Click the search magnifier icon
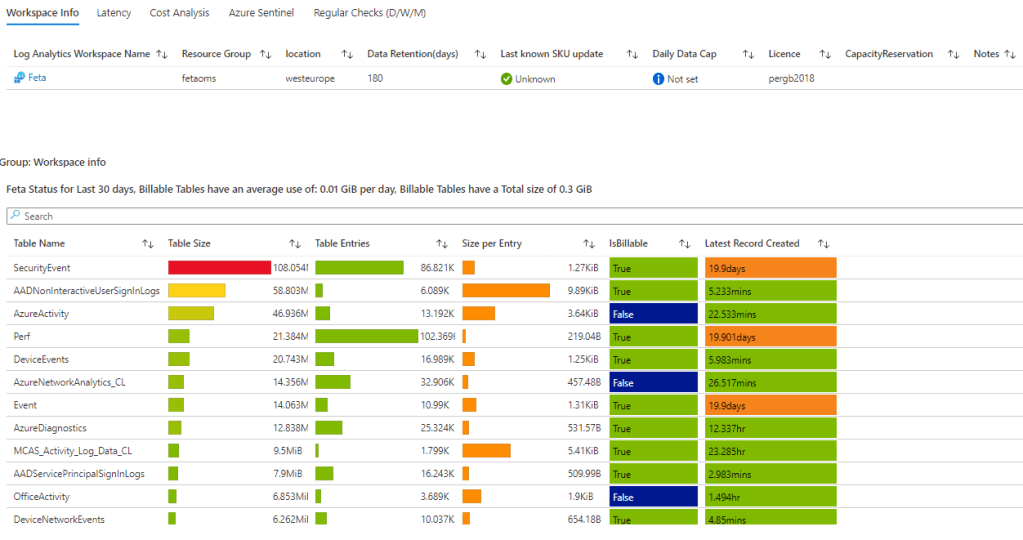 pyautogui.click(x=15, y=216)
